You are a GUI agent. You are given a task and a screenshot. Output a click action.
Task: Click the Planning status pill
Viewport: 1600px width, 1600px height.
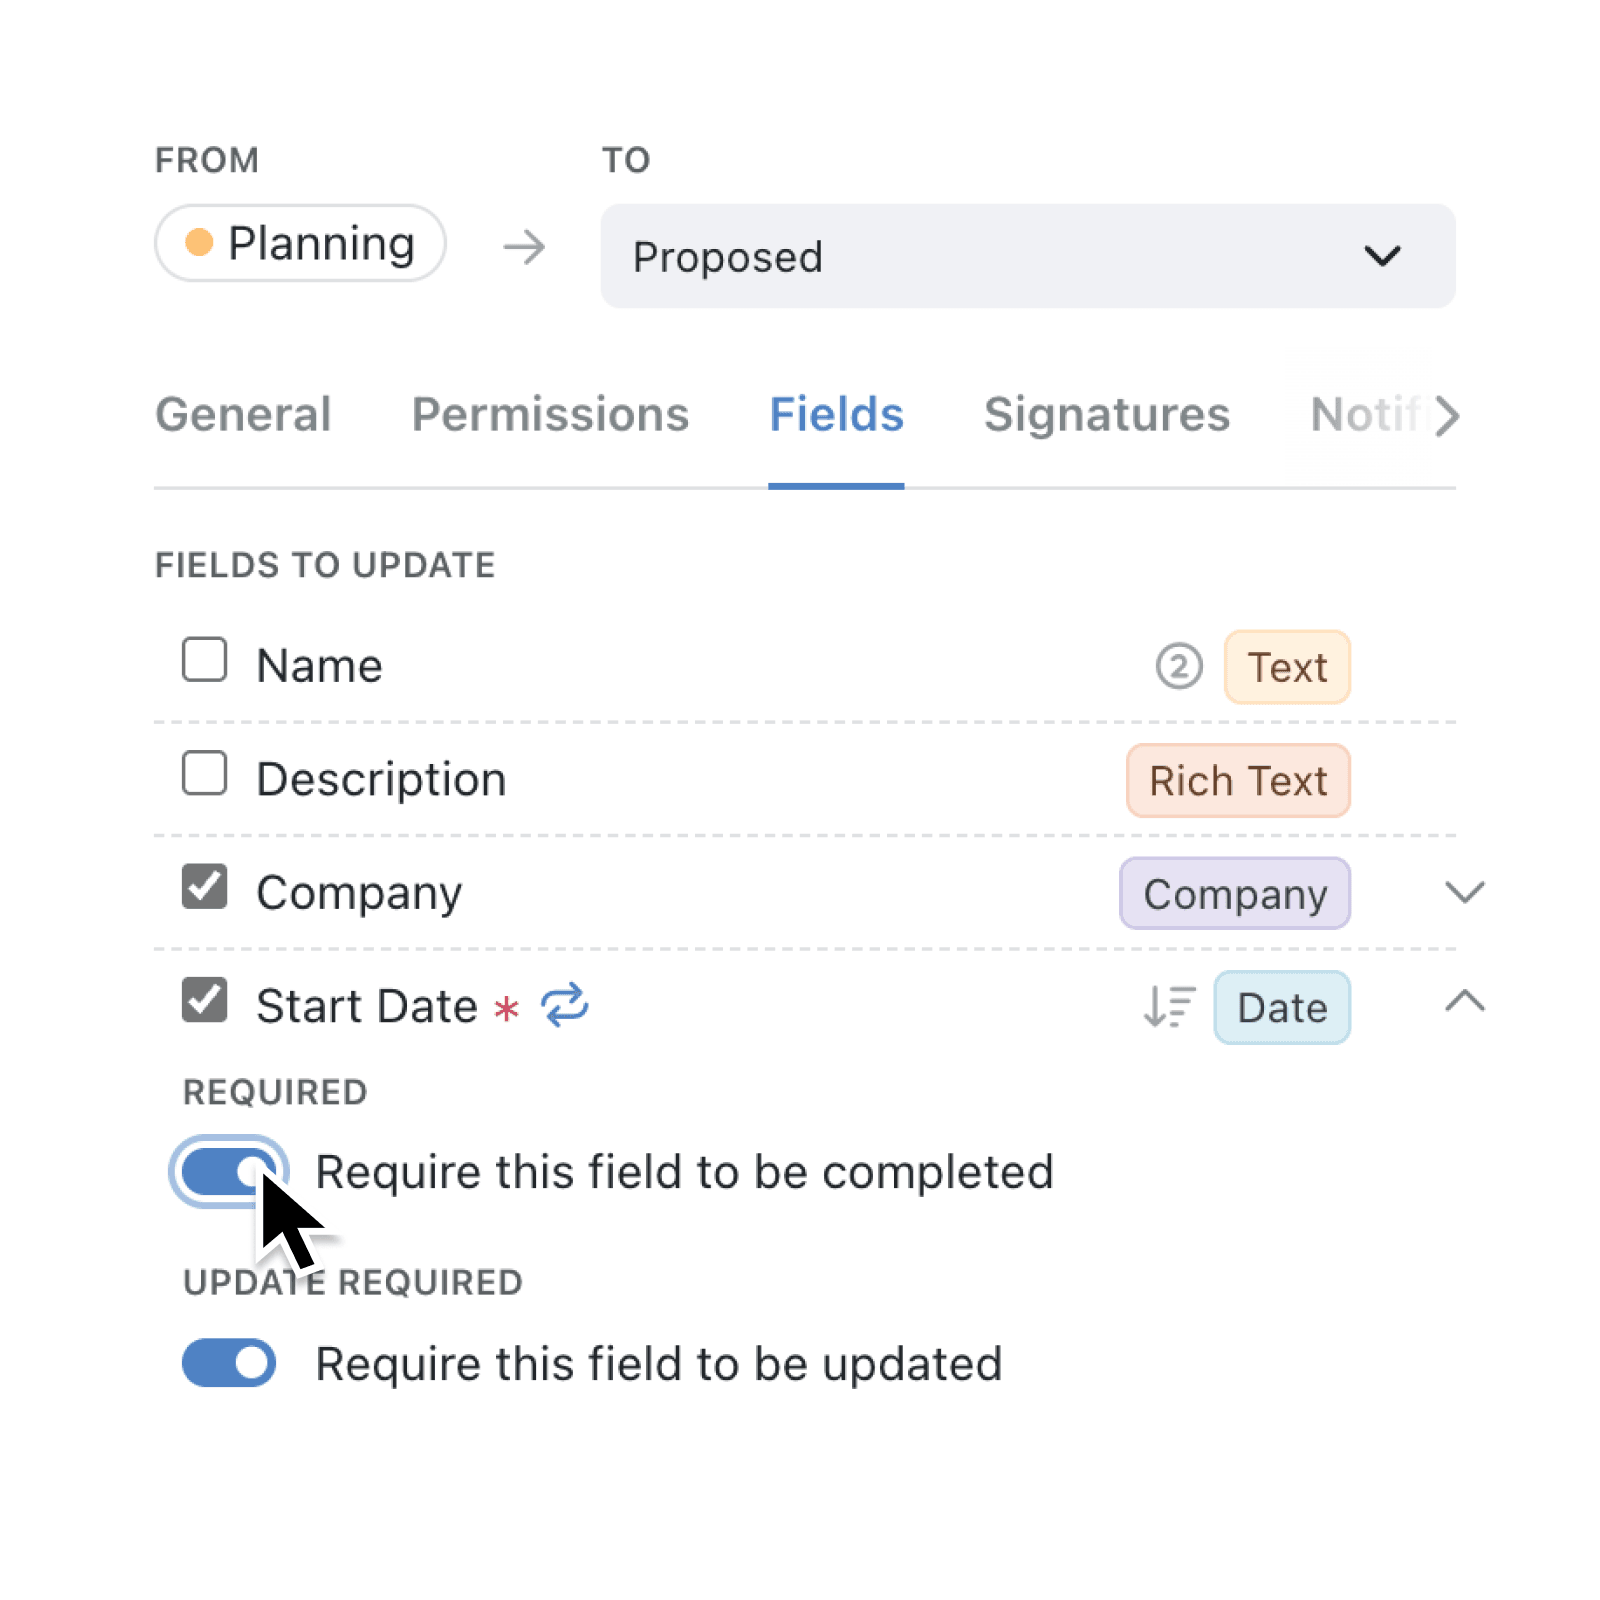[301, 244]
